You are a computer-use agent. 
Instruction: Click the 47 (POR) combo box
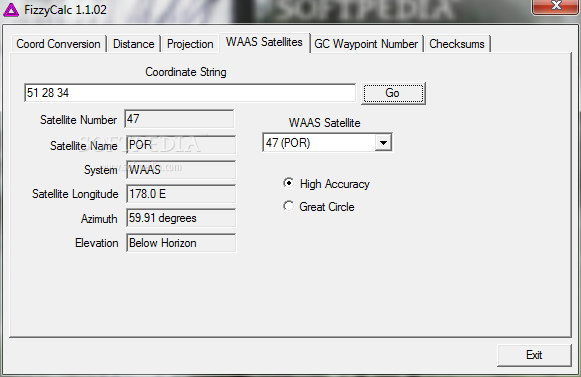pyautogui.click(x=327, y=143)
